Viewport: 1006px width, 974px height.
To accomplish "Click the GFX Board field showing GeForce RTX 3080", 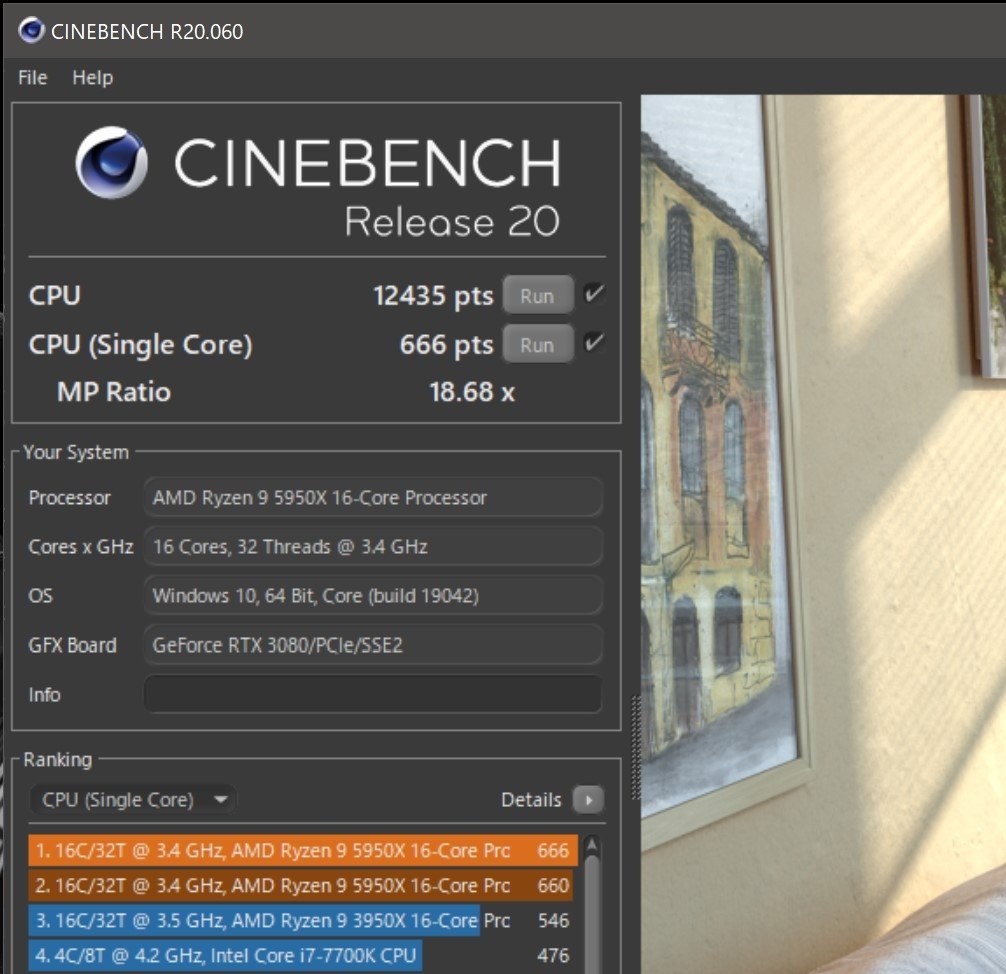I will coord(373,645).
